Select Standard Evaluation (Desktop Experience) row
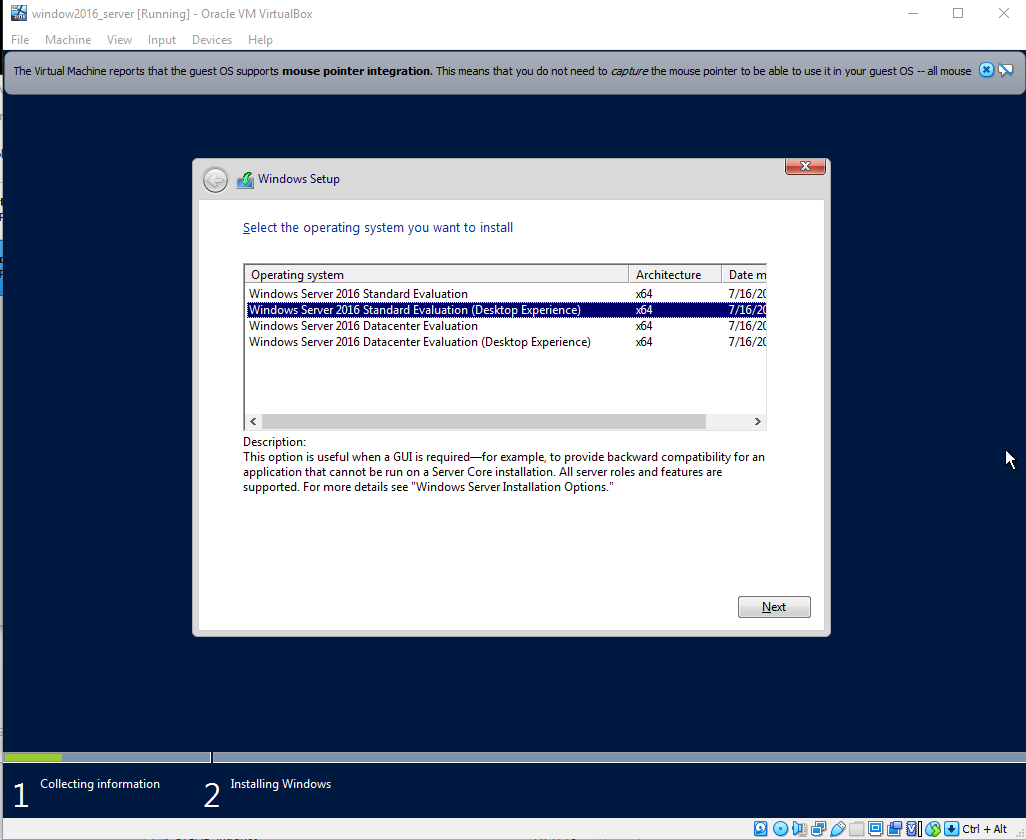 click(x=506, y=310)
